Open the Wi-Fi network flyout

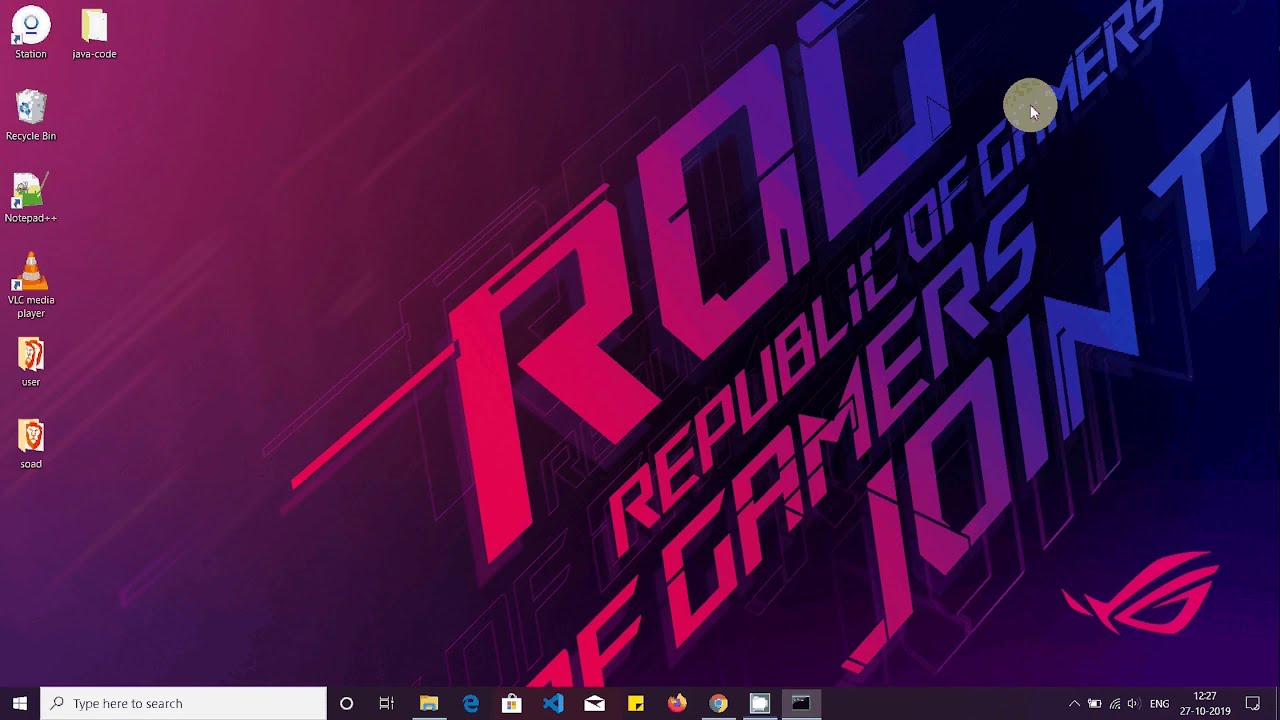(1114, 703)
